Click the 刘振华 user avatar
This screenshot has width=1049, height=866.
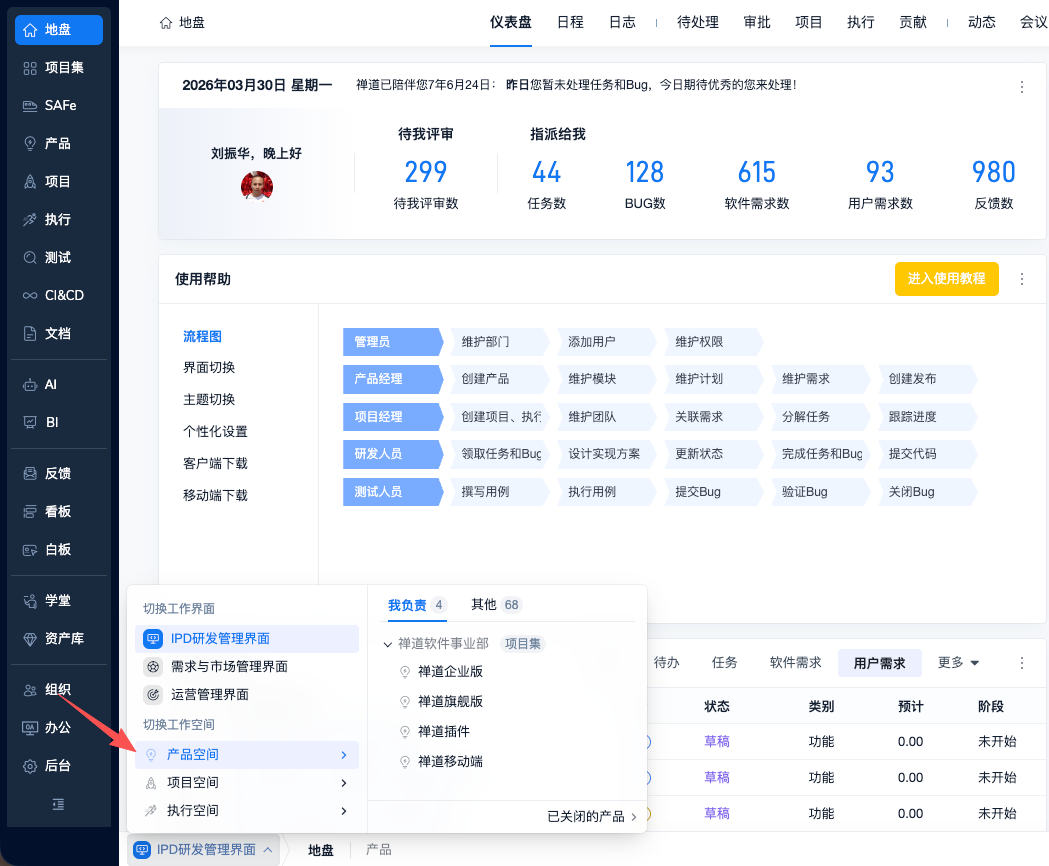coord(257,186)
